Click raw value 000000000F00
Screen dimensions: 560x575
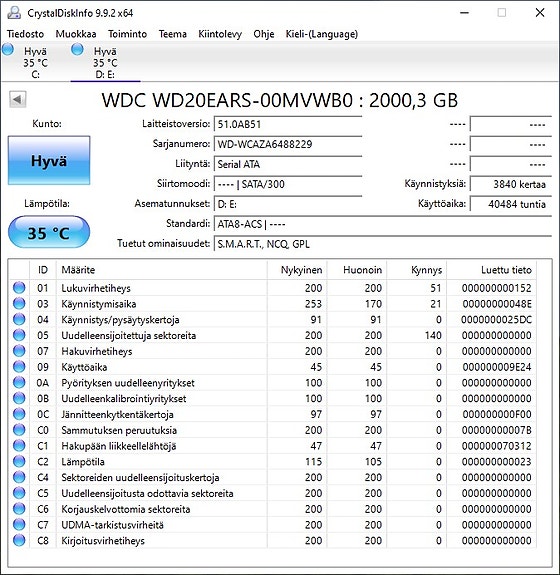497,414
